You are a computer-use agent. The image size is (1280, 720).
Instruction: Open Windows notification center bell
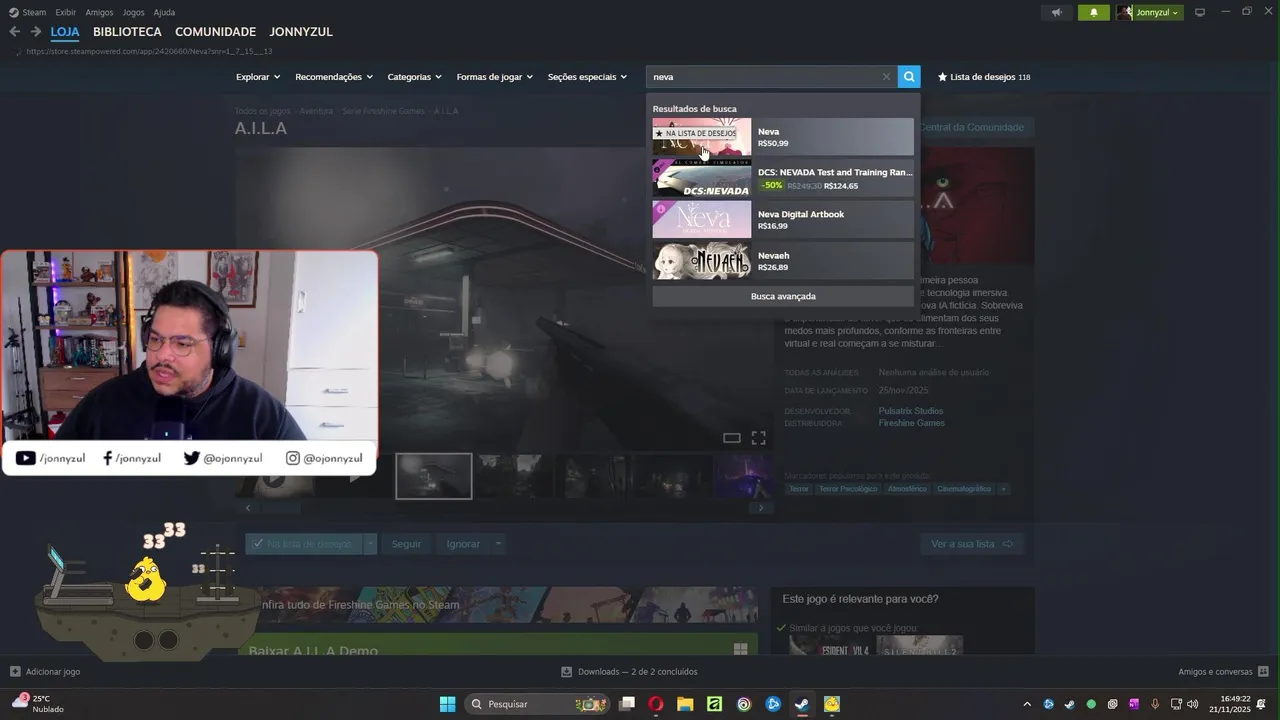click(x=1262, y=704)
